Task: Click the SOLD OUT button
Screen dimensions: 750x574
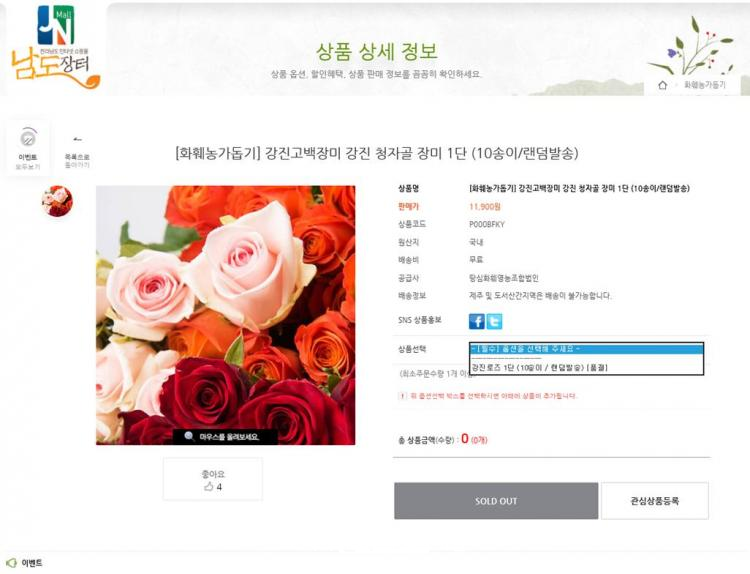Action: coord(495,501)
